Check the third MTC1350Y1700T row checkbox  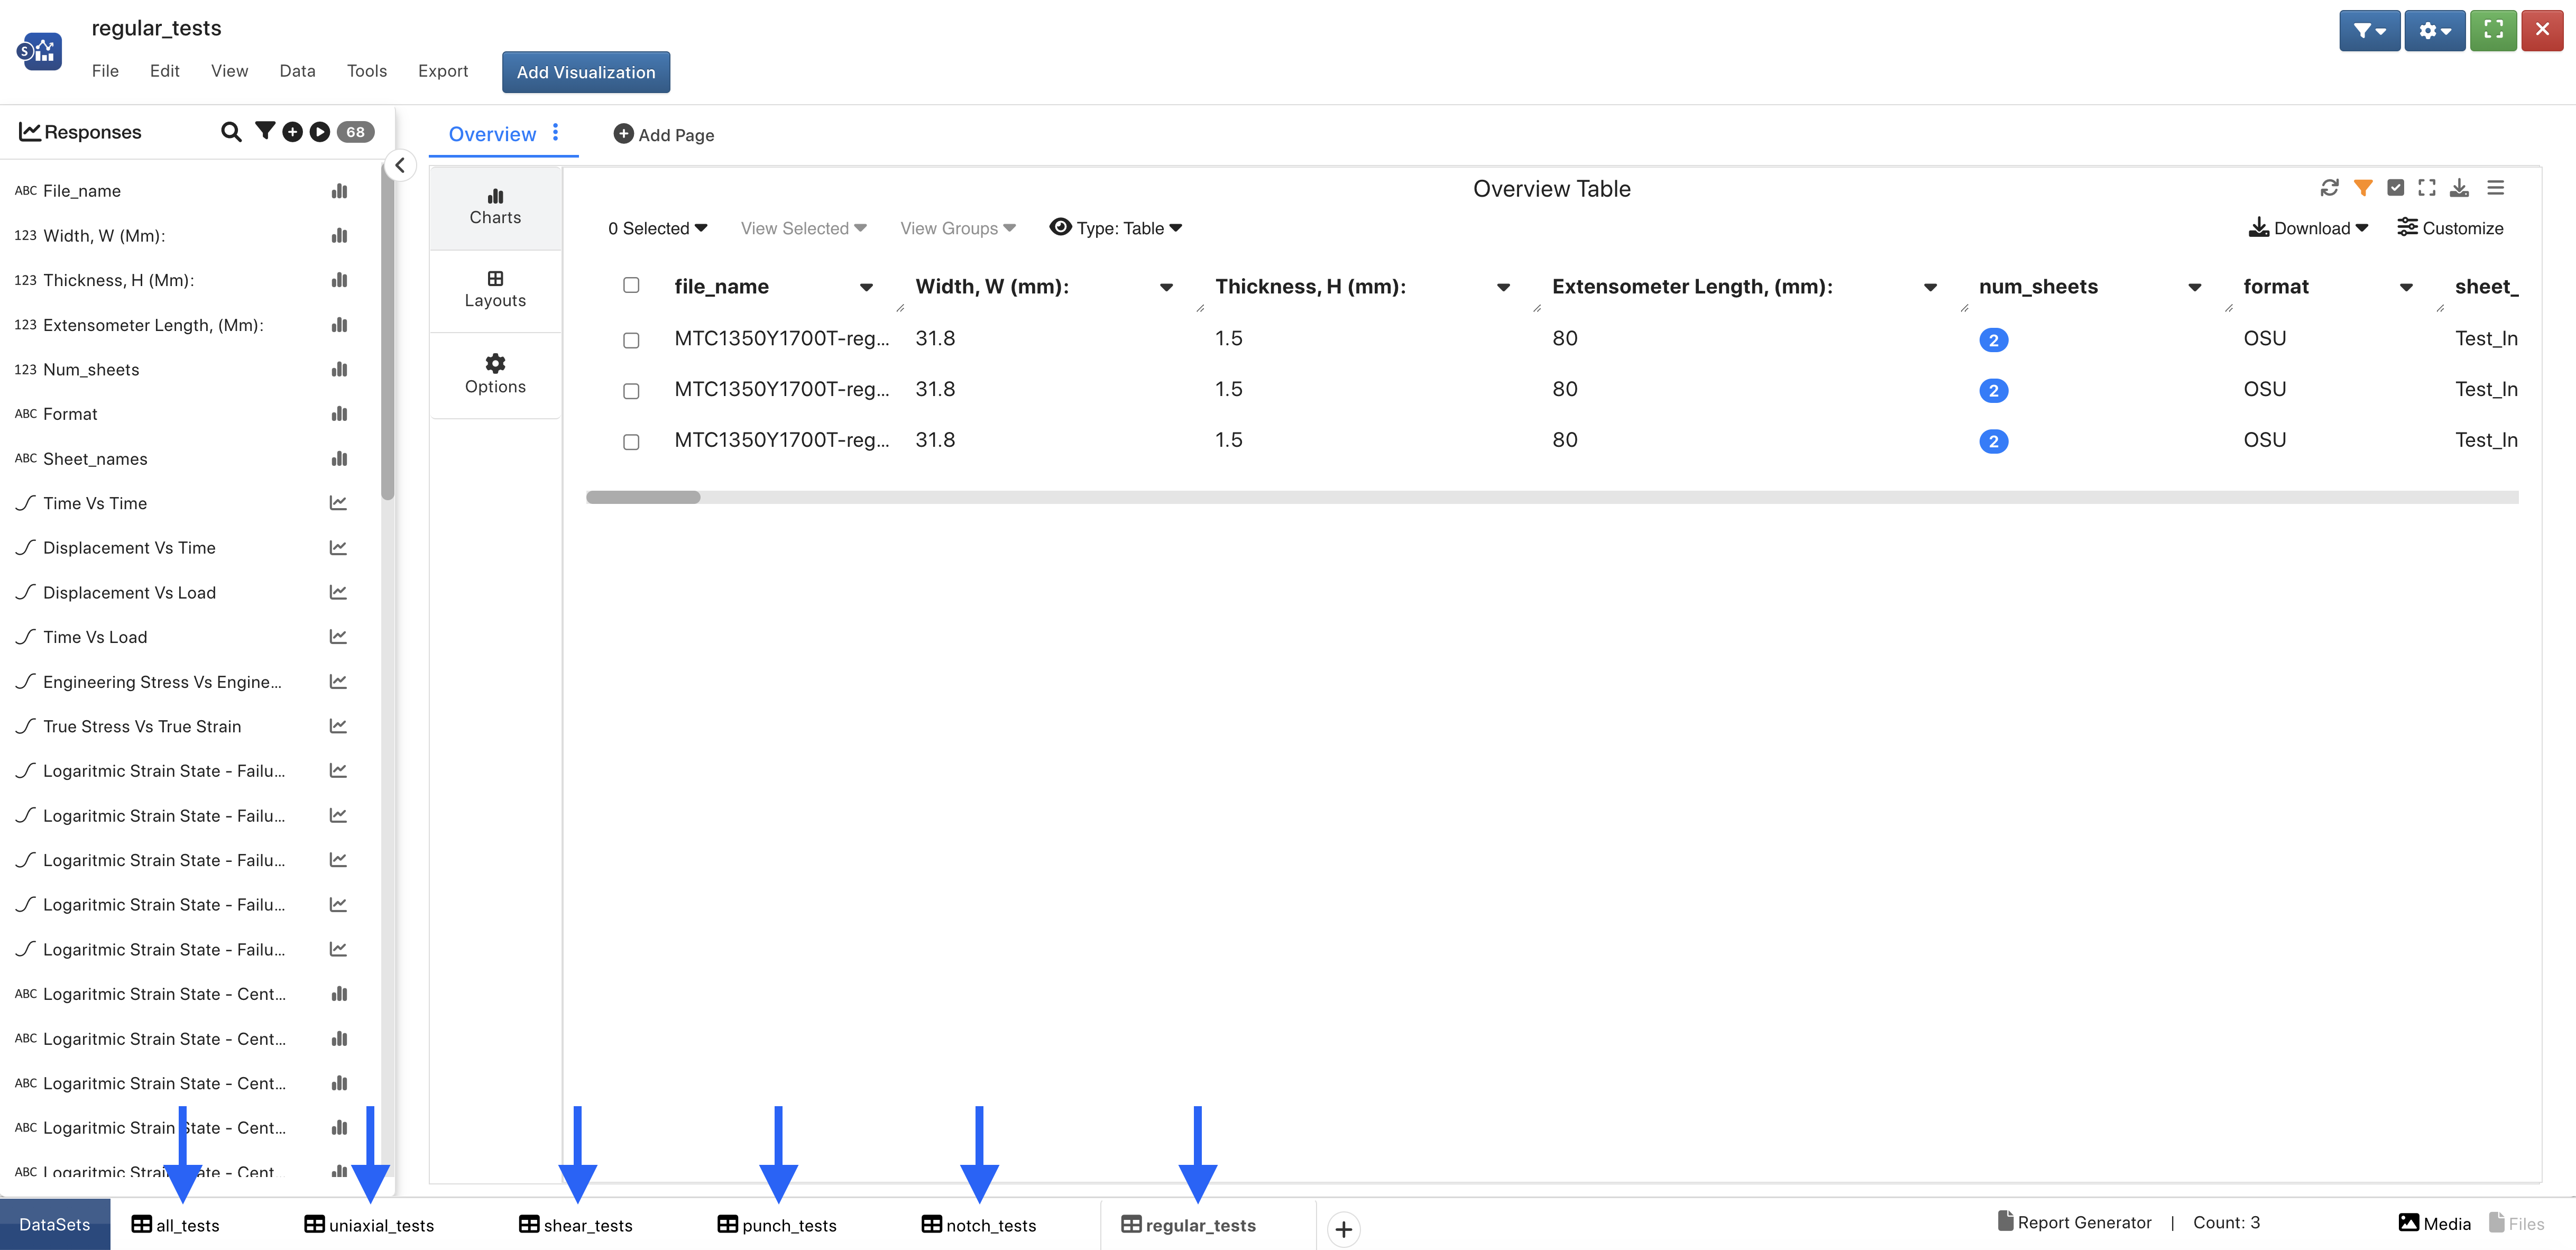tap(631, 442)
